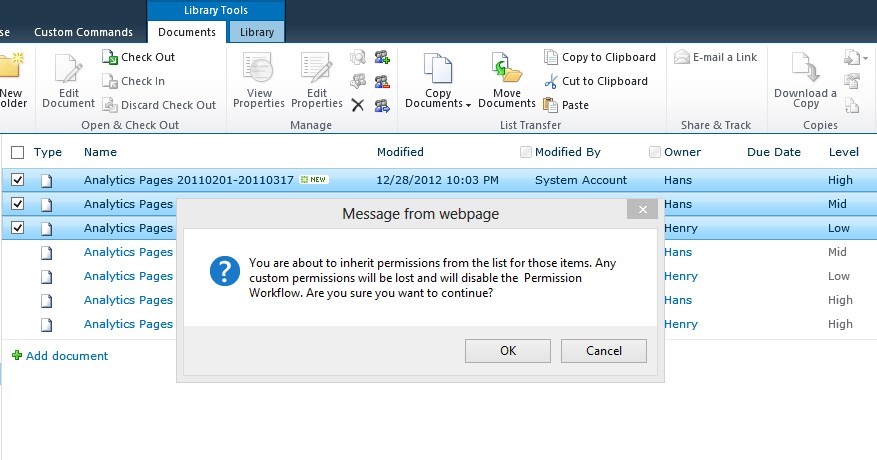This screenshot has height=460, width=877.
Task: Toggle the select-all checkbox in header
Action: 18,152
